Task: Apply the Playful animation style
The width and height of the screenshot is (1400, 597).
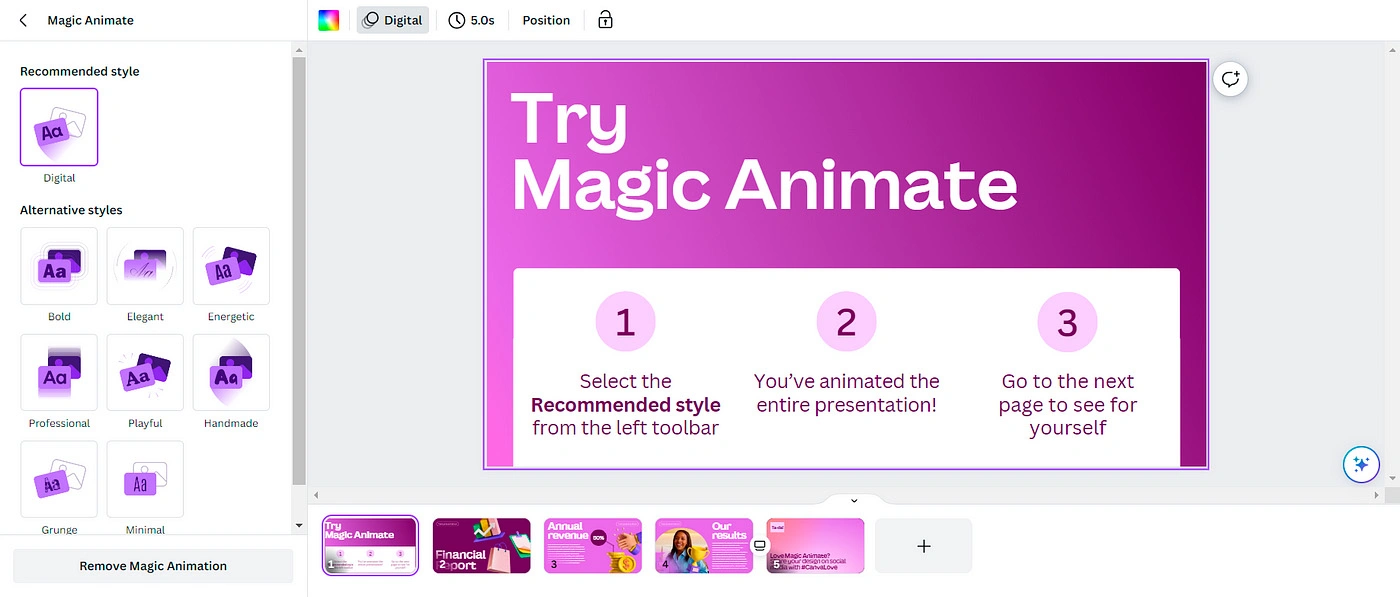Action: pyautogui.click(x=145, y=372)
